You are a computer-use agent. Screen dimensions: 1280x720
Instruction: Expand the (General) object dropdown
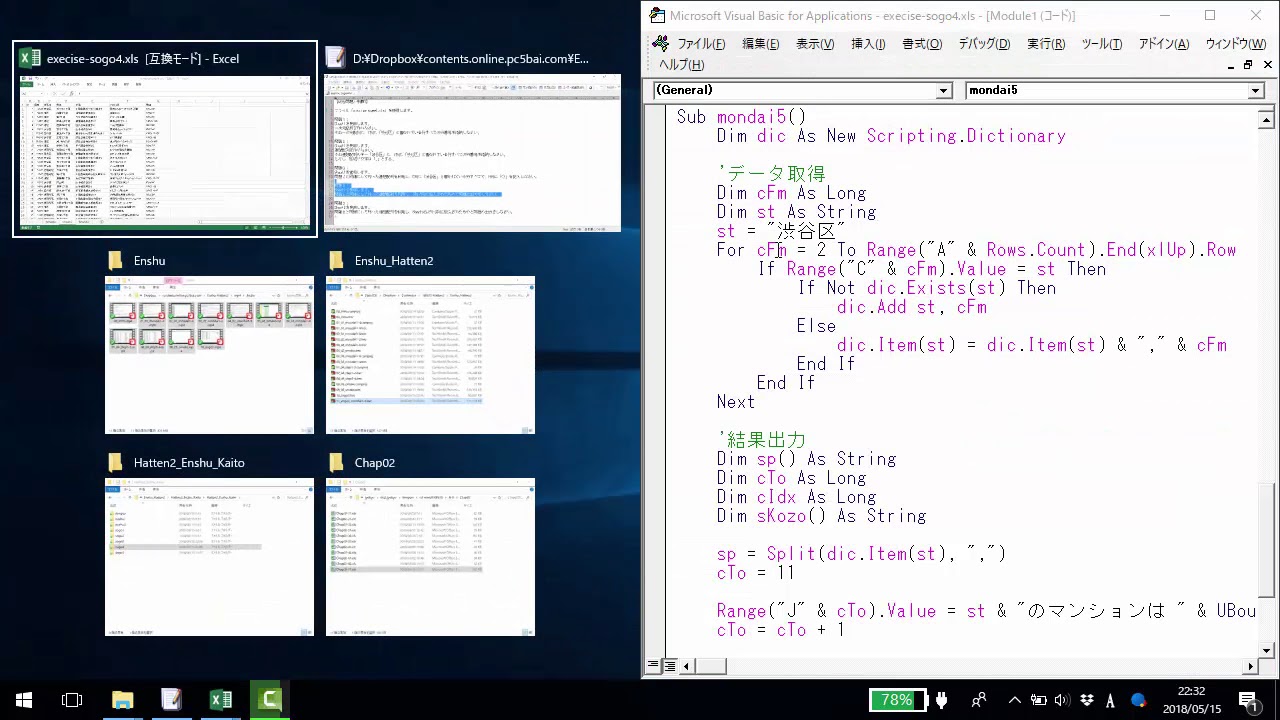pos(943,90)
